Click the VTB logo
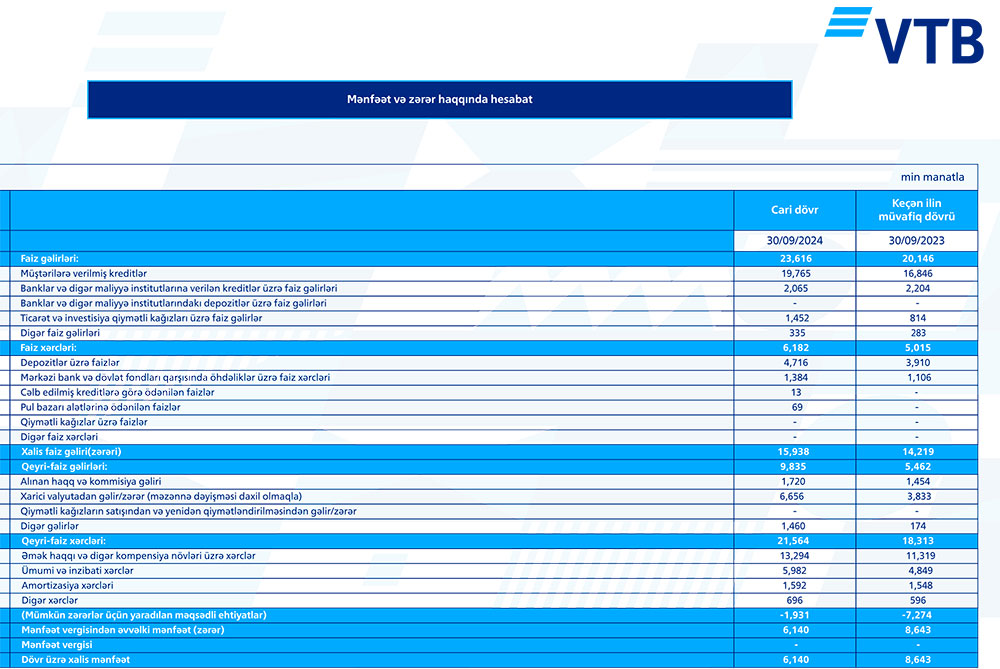The height and width of the screenshot is (669, 1000). (x=904, y=37)
